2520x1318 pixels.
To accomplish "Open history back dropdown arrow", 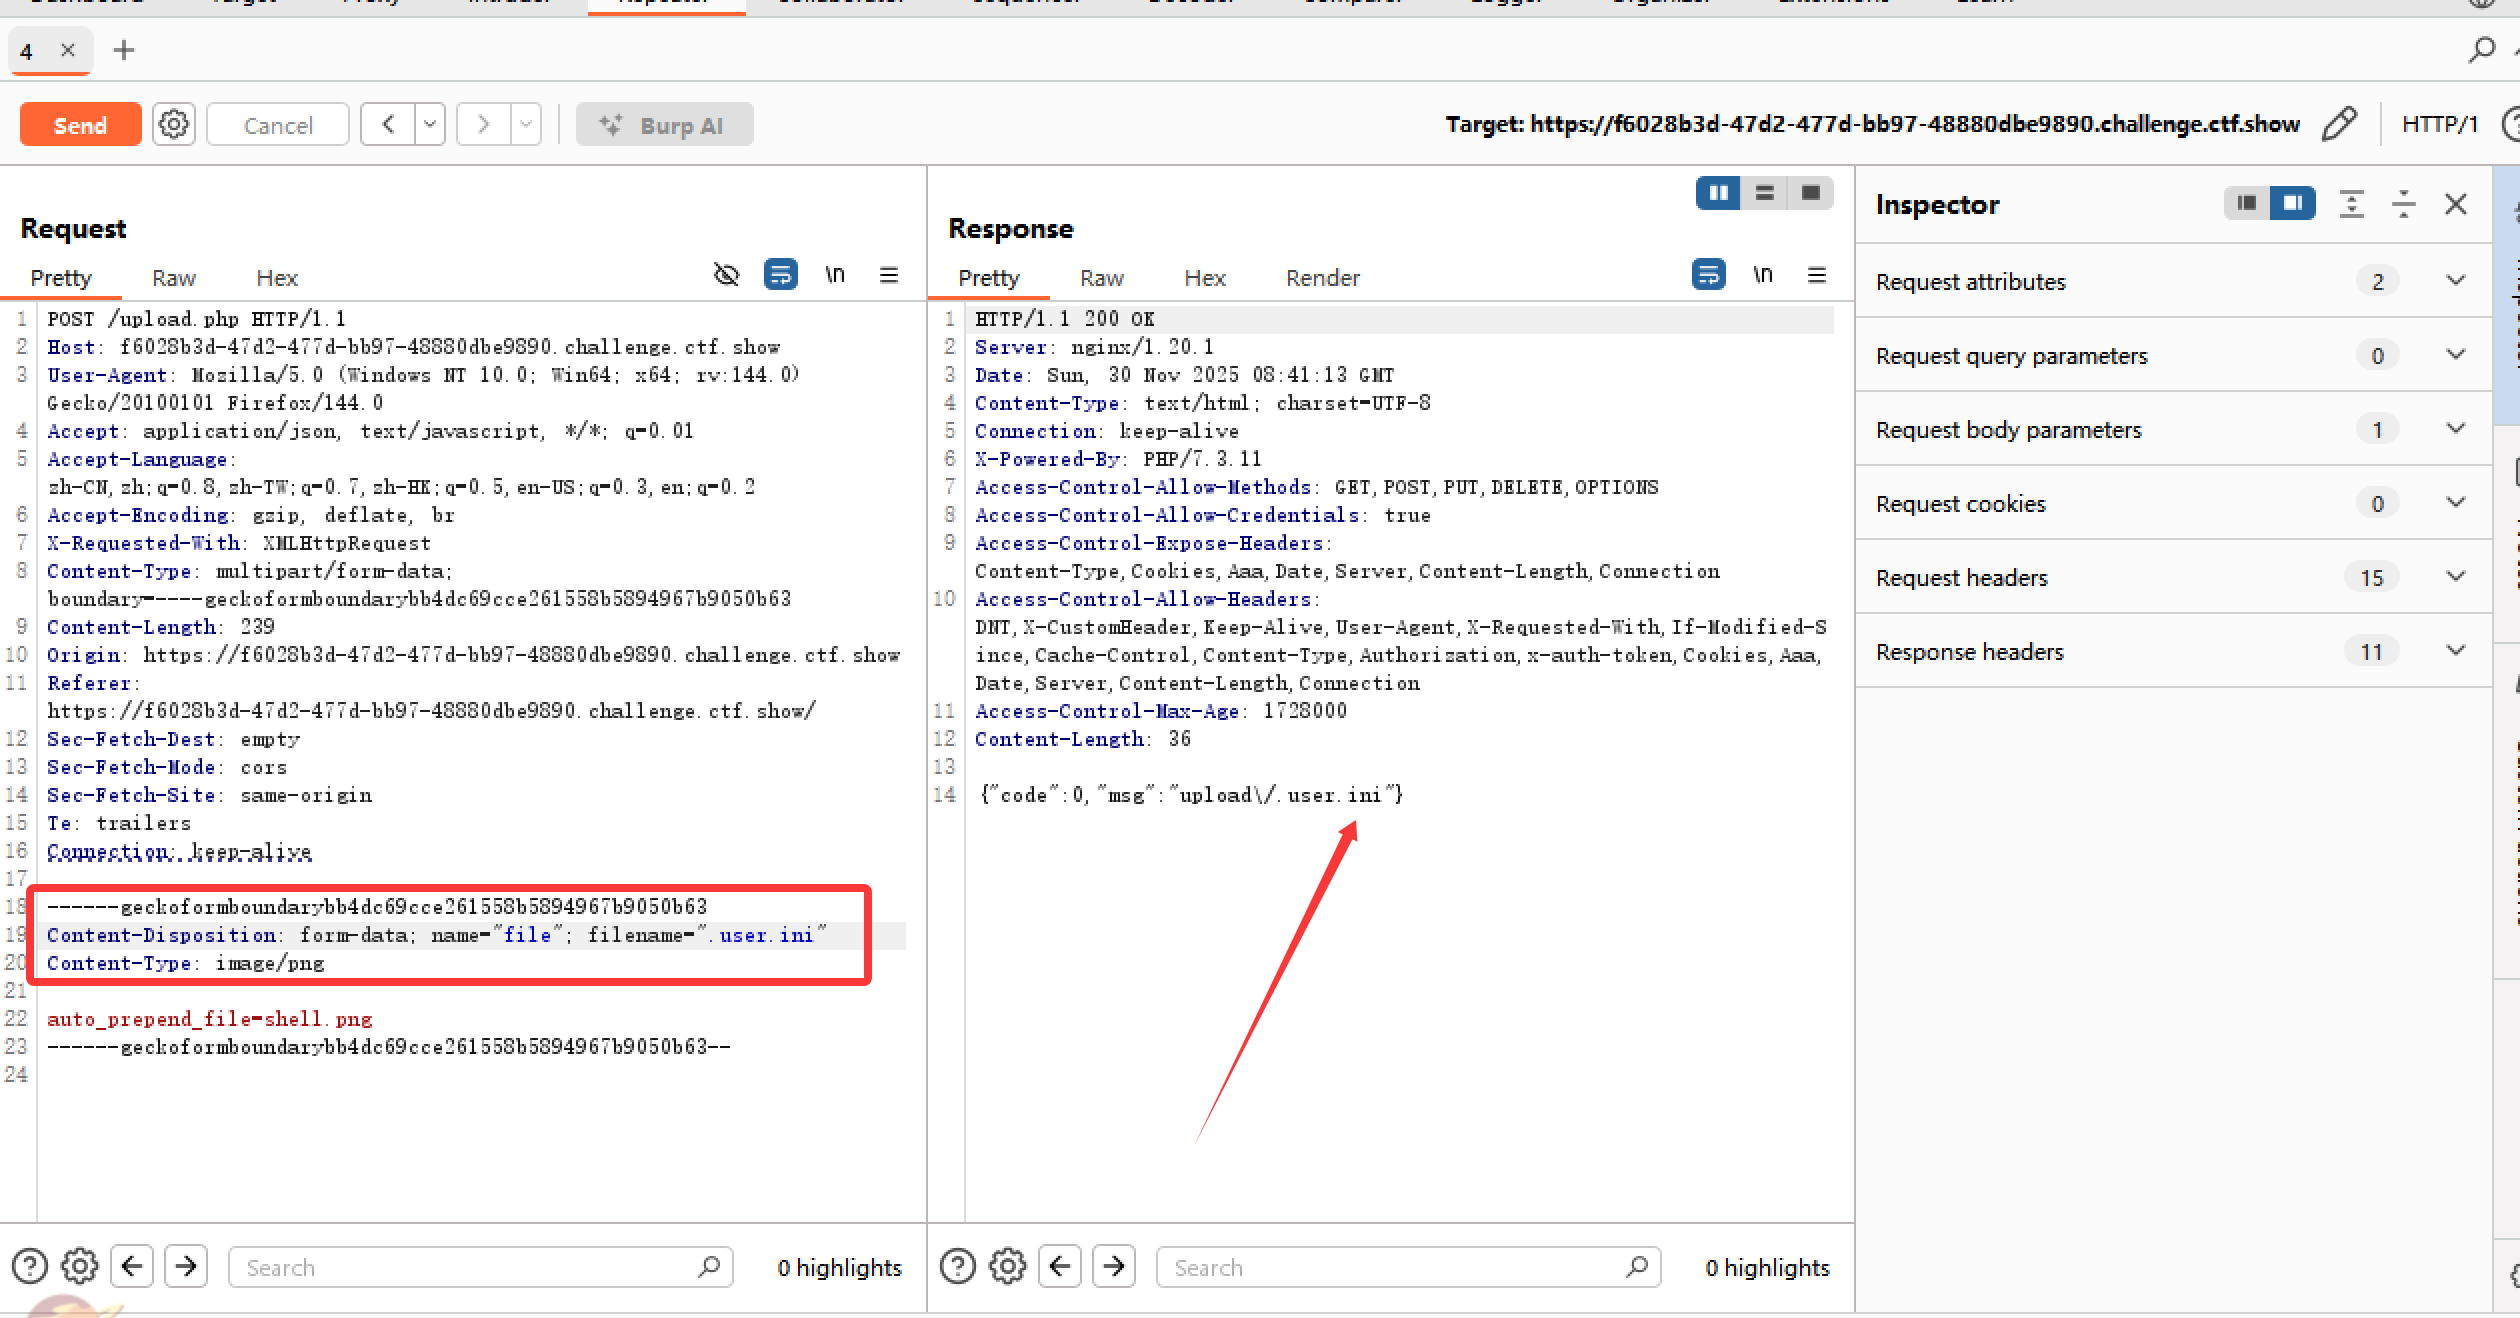I will [x=430, y=125].
